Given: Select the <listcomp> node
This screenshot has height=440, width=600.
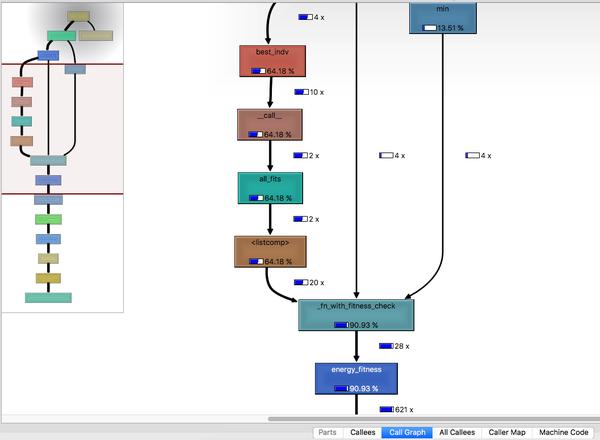Looking at the screenshot, I should click(270, 252).
